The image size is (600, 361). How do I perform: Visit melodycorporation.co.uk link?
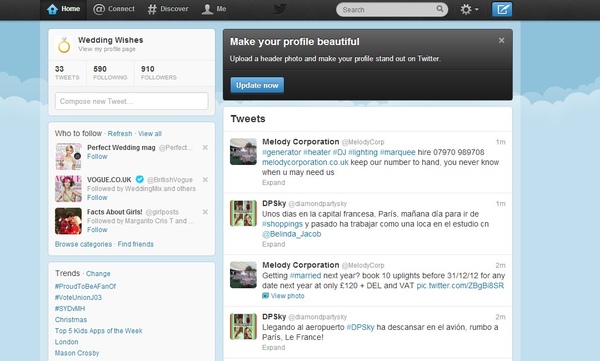point(305,162)
